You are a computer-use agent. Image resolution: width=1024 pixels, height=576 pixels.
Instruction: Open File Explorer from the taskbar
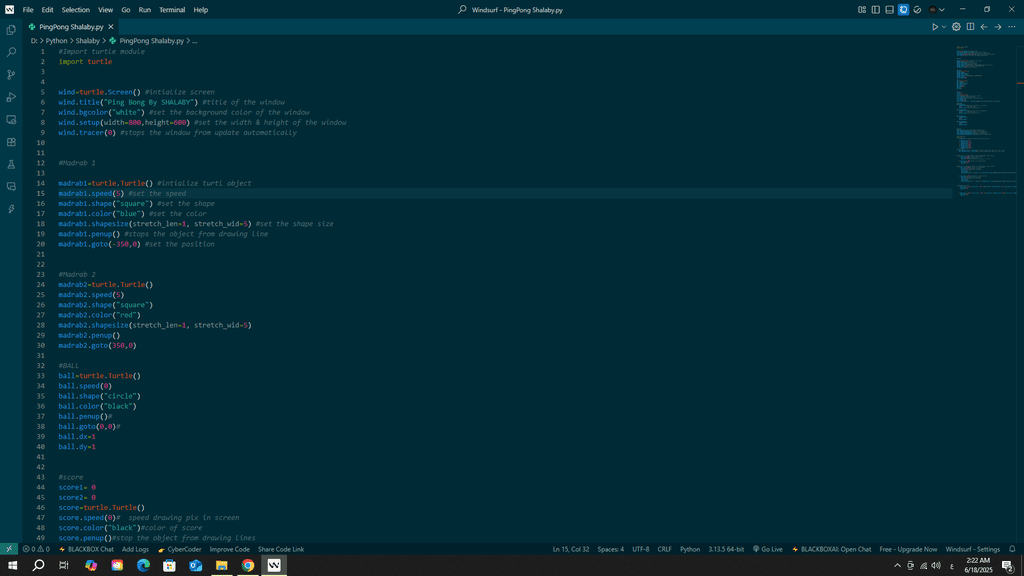[x=221, y=566]
